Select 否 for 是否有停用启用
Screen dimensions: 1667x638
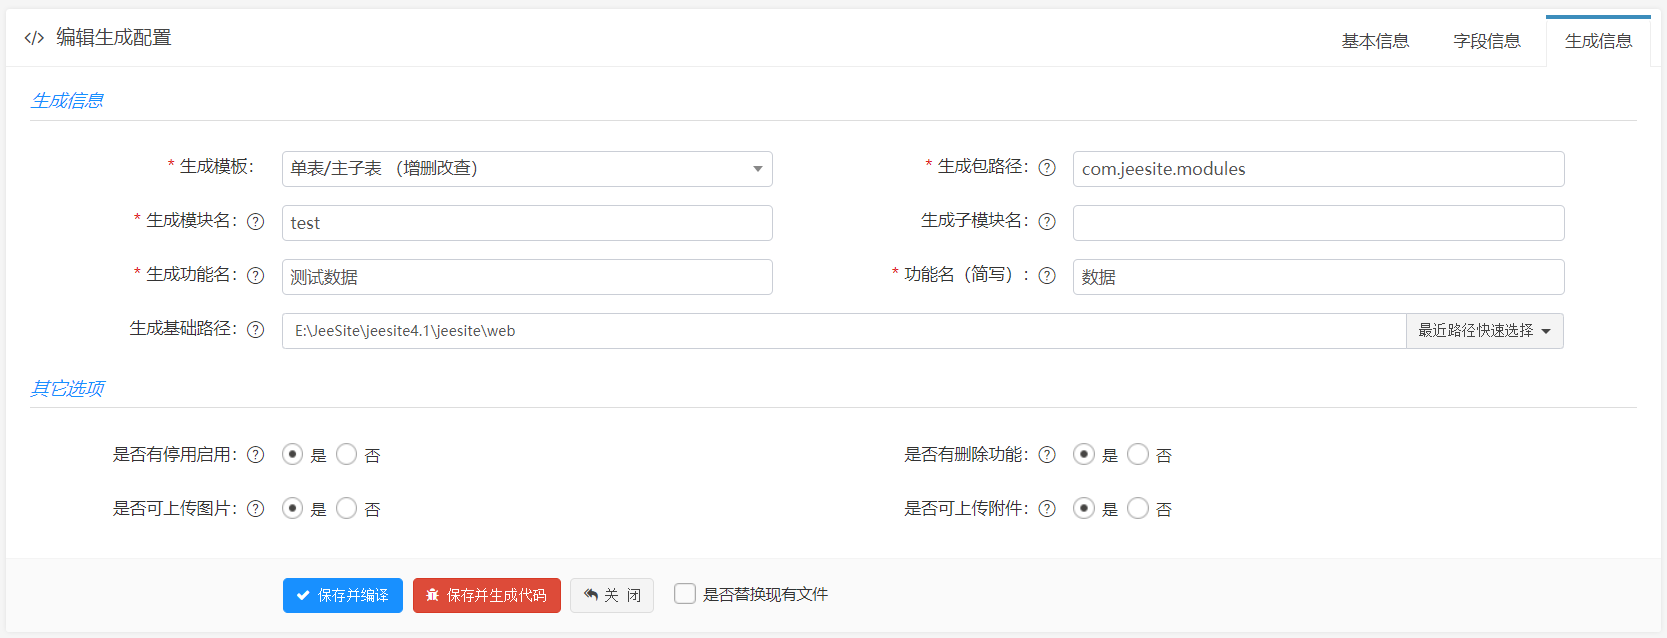(346, 455)
